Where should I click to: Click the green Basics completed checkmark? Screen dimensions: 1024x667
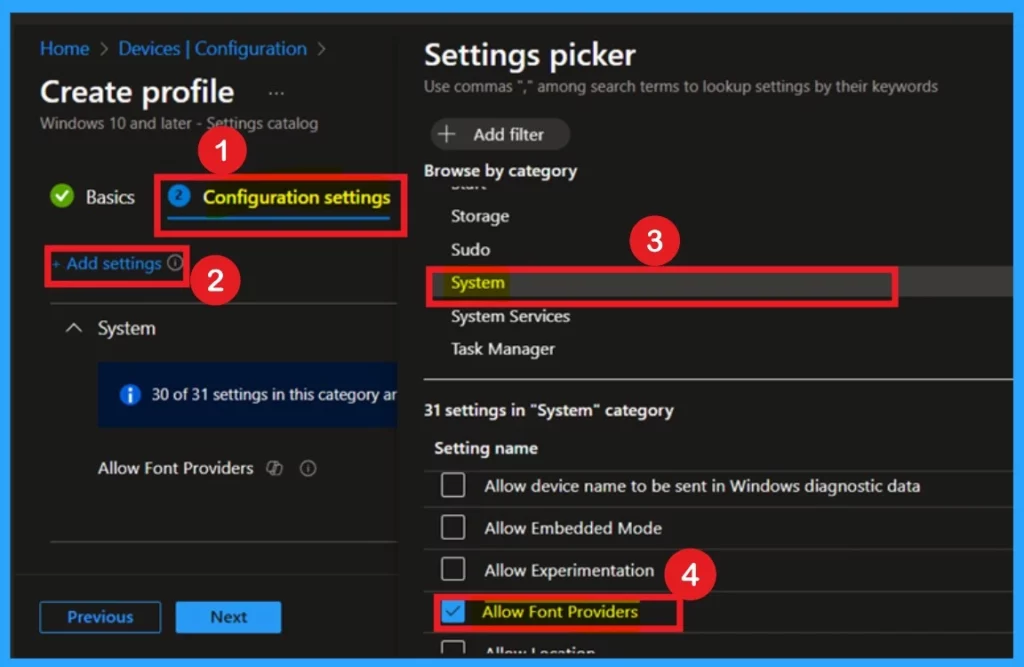62,196
